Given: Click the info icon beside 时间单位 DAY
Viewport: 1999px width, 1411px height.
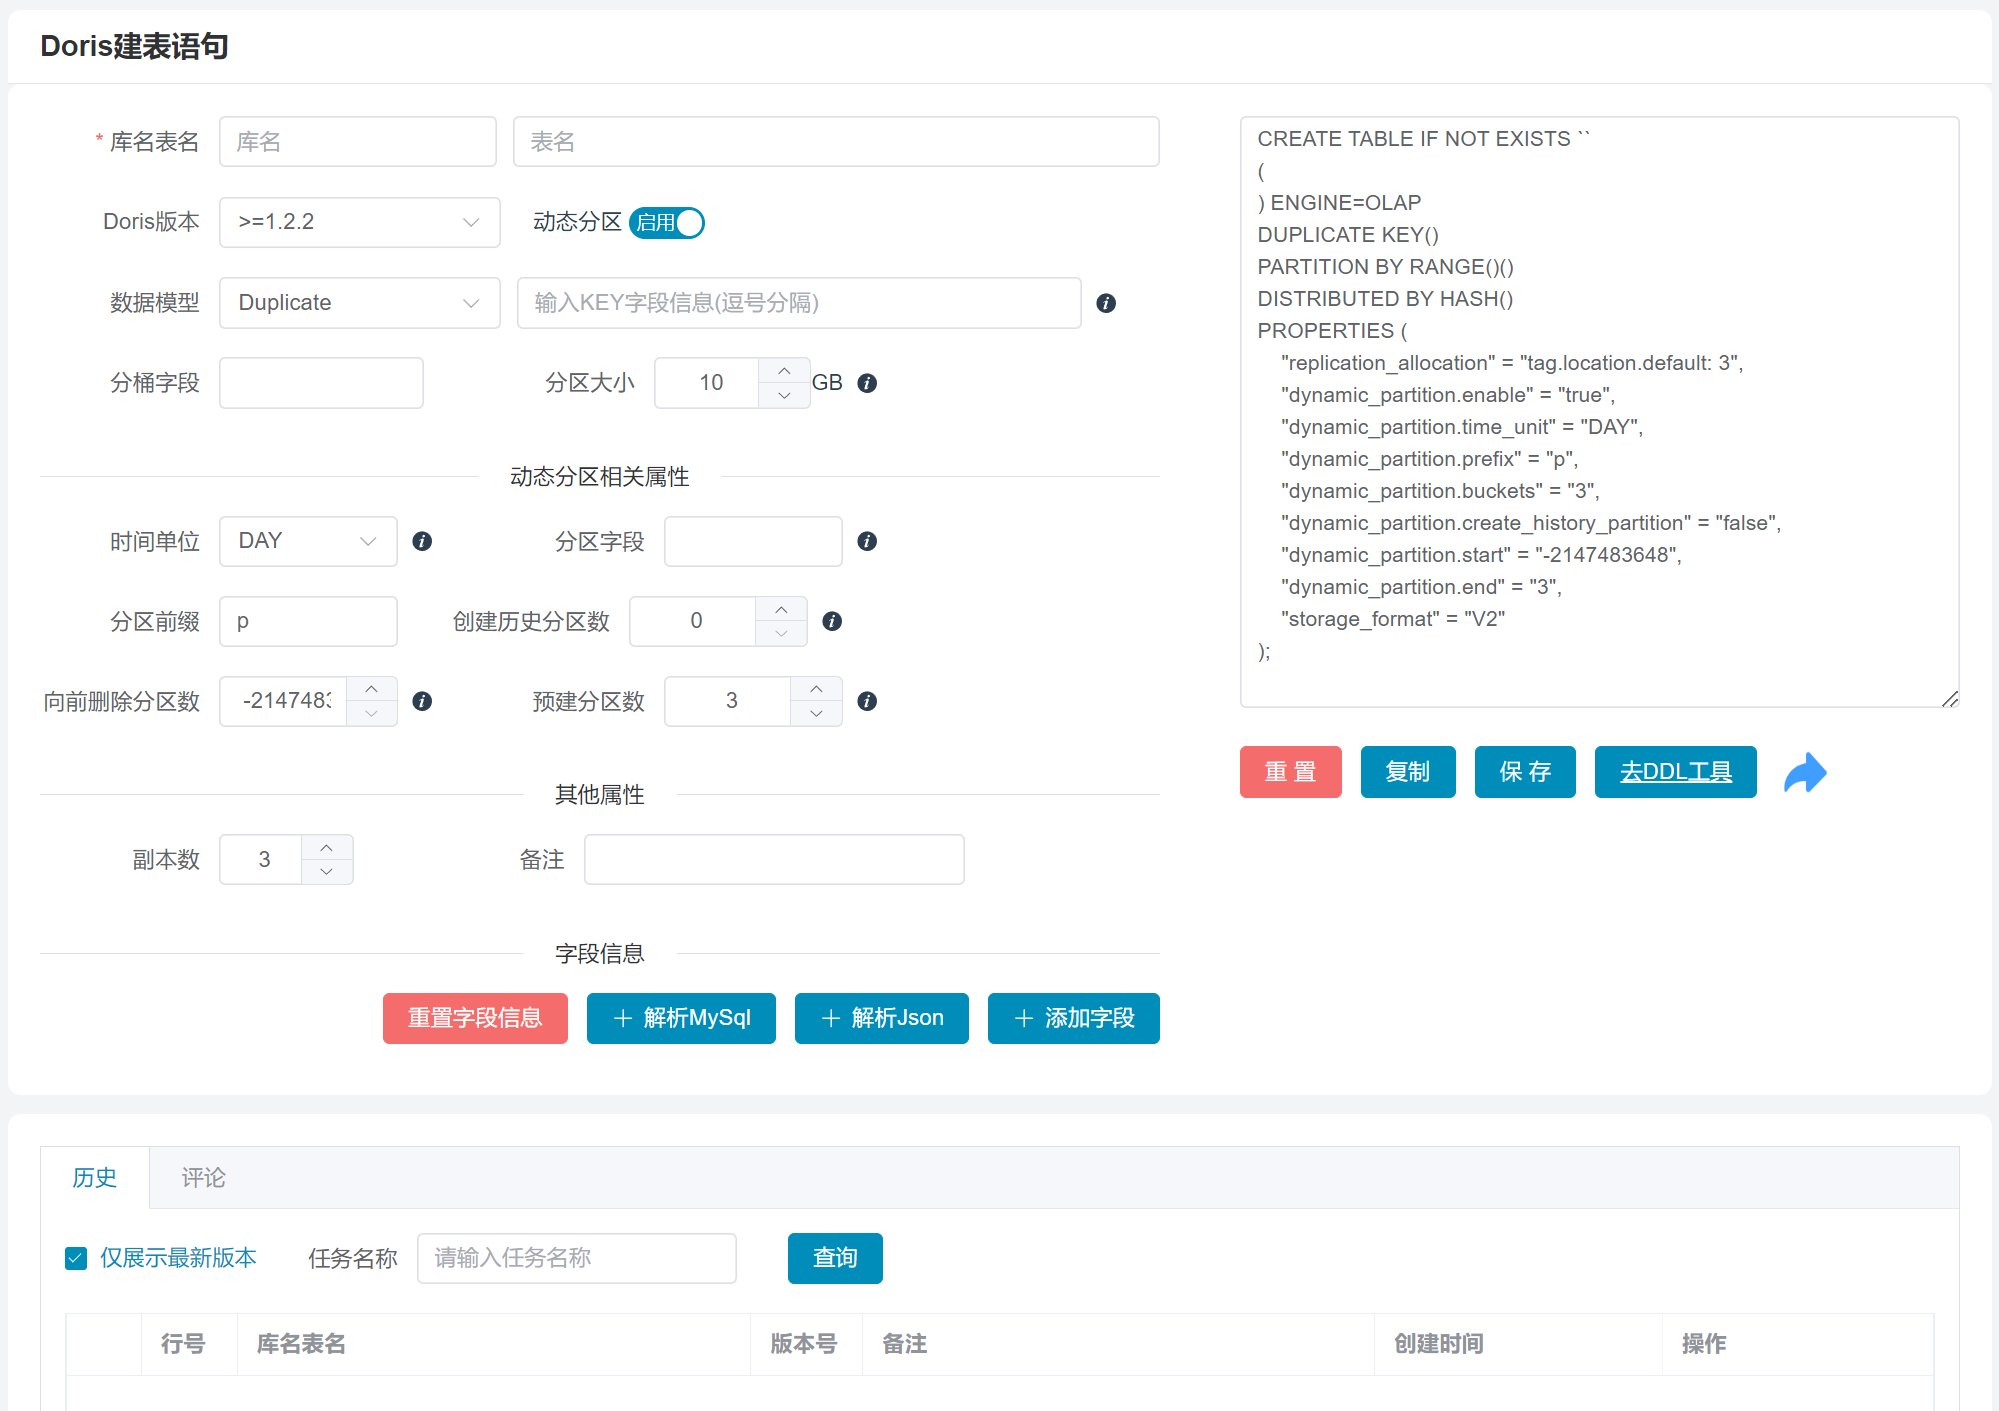Looking at the screenshot, I should pyautogui.click(x=423, y=541).
